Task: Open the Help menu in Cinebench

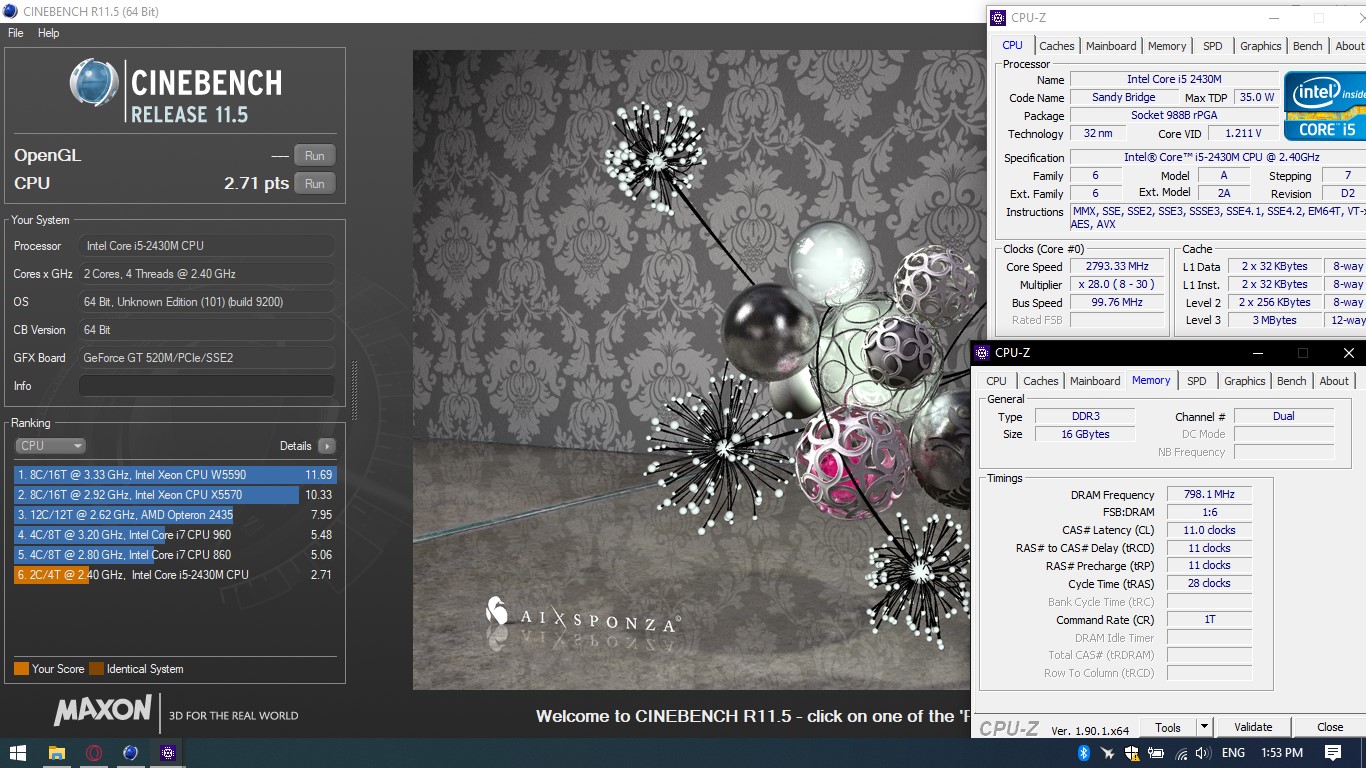Action: pos(49,33)
